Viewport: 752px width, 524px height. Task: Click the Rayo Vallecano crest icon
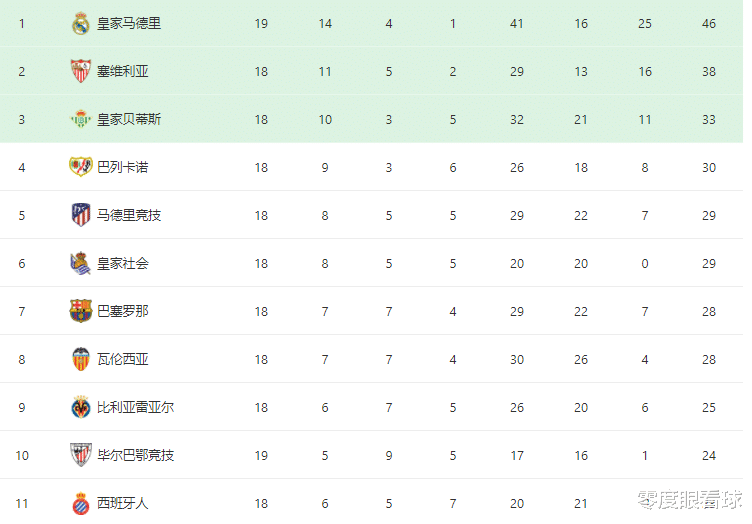point(81,167)
